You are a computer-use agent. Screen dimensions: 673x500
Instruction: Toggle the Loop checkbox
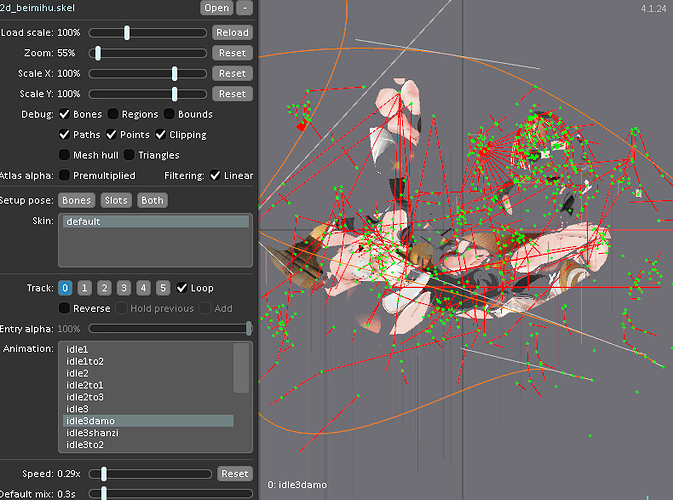(182, 288)
